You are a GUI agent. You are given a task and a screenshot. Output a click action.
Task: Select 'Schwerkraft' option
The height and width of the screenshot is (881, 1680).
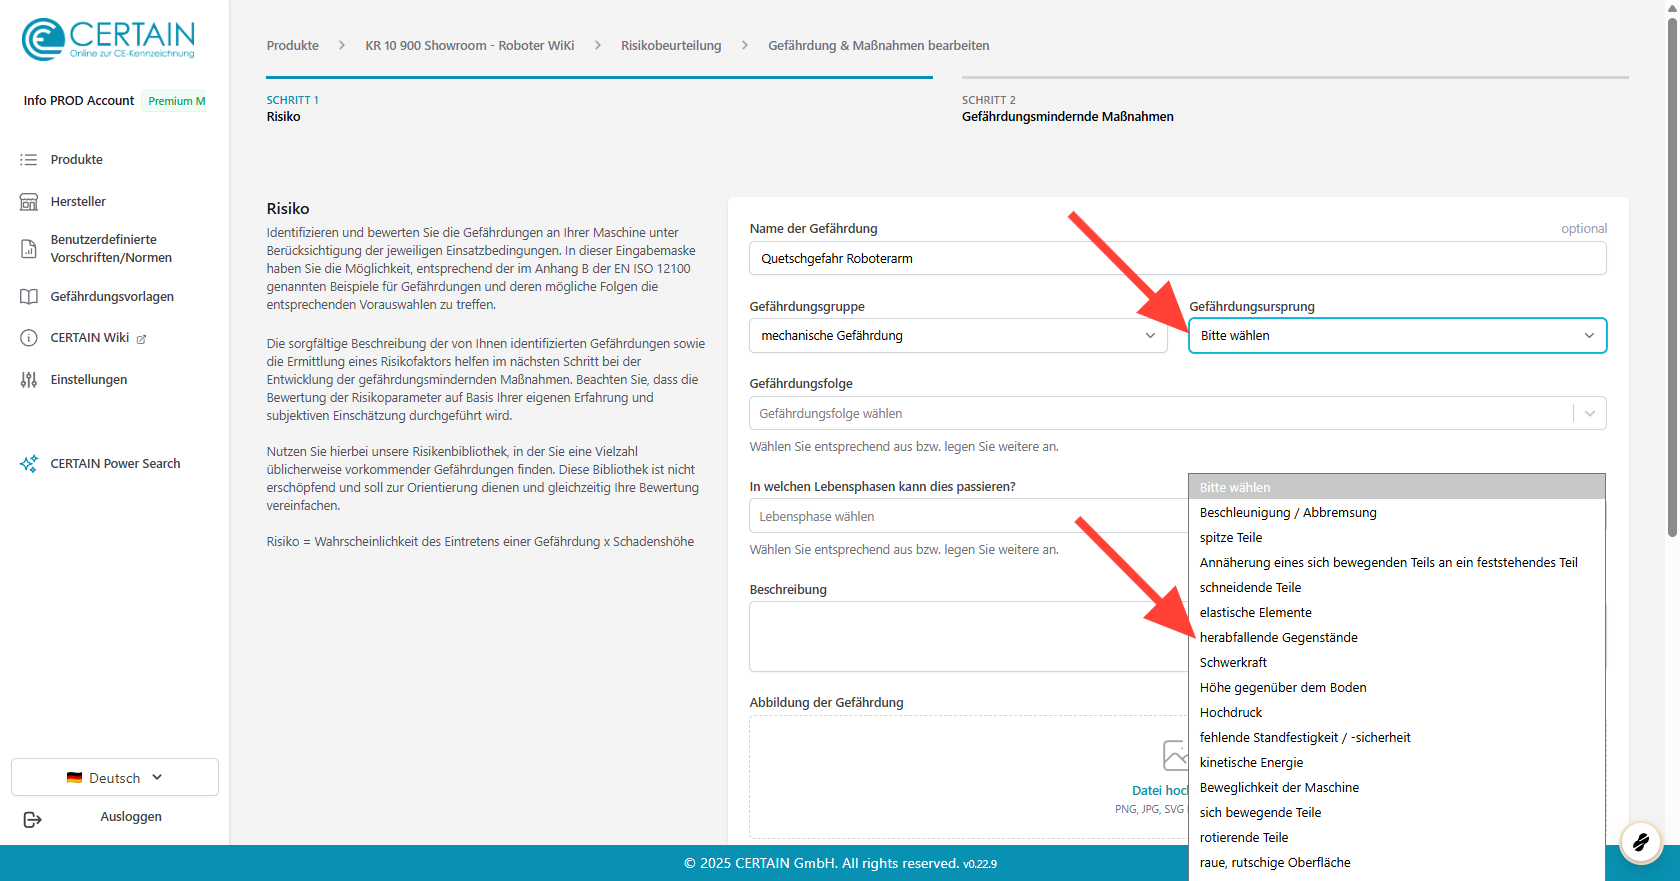[x=1397, y=662]
